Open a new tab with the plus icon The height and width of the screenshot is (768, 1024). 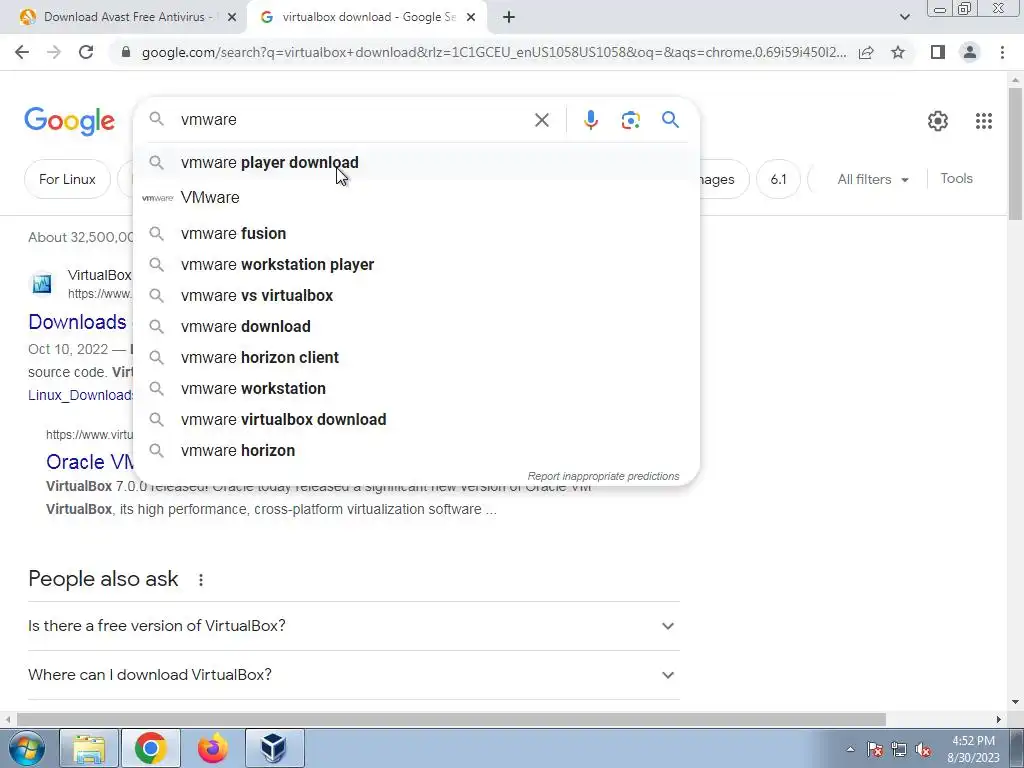tap(509, 17)
